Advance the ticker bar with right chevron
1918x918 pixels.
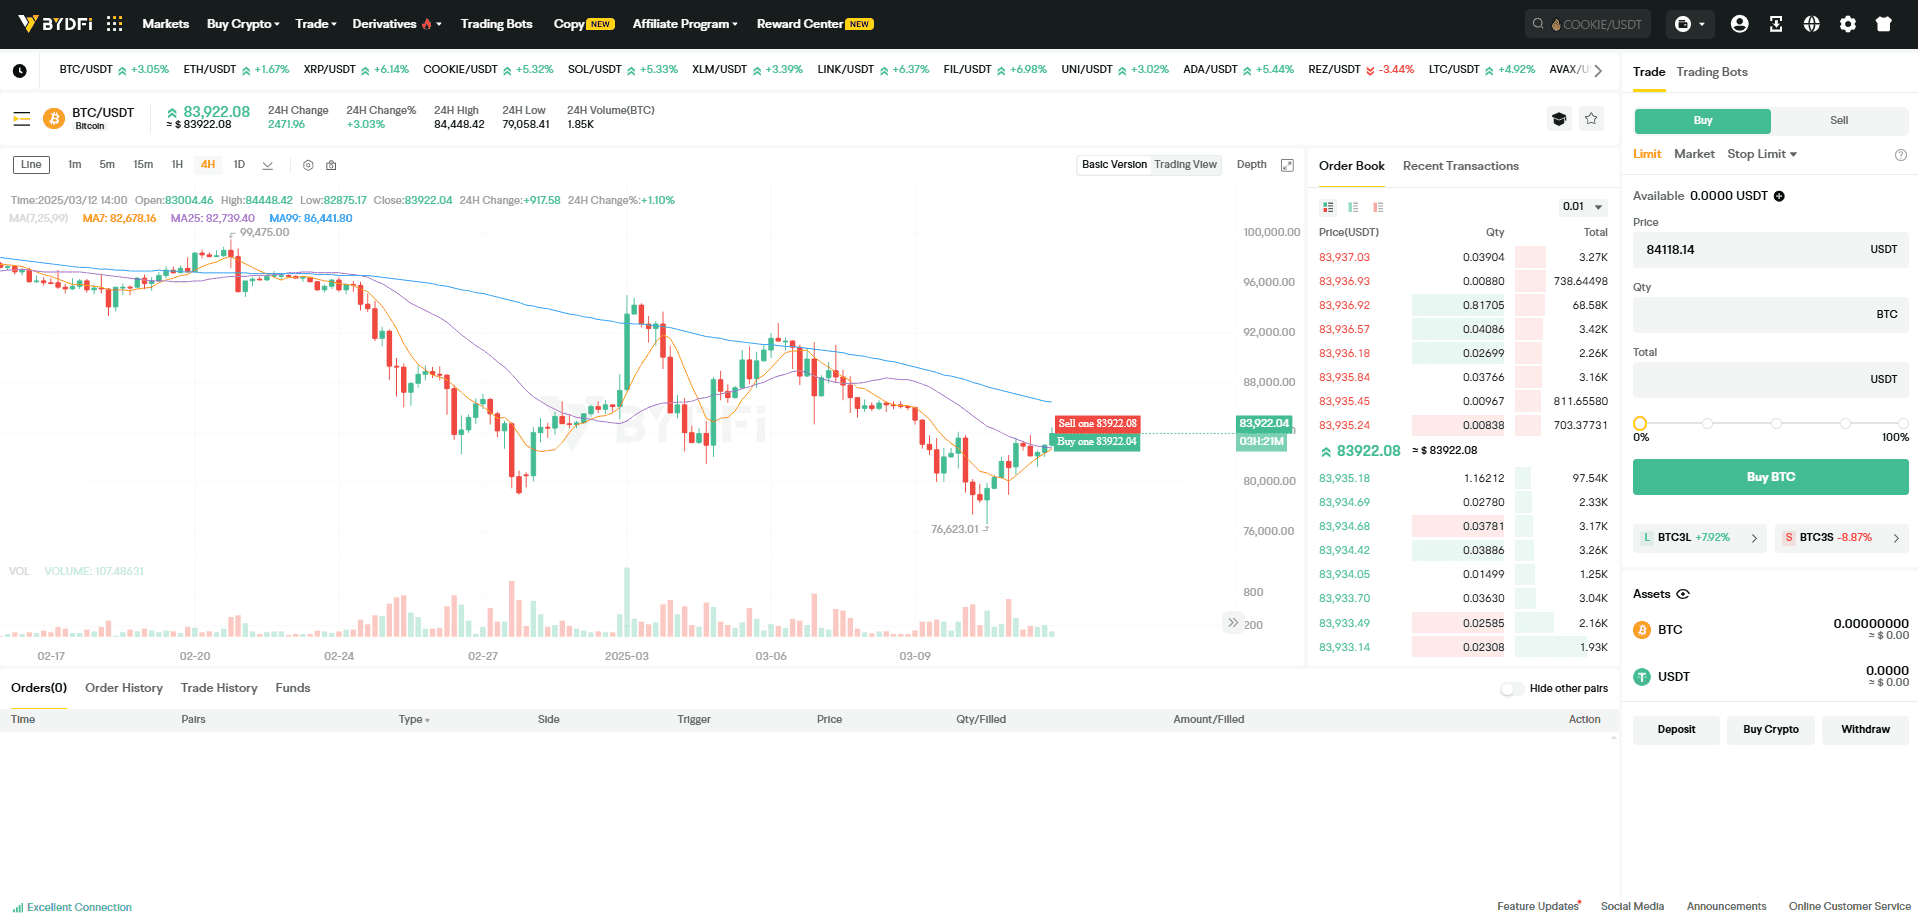tap(1598, 71)
